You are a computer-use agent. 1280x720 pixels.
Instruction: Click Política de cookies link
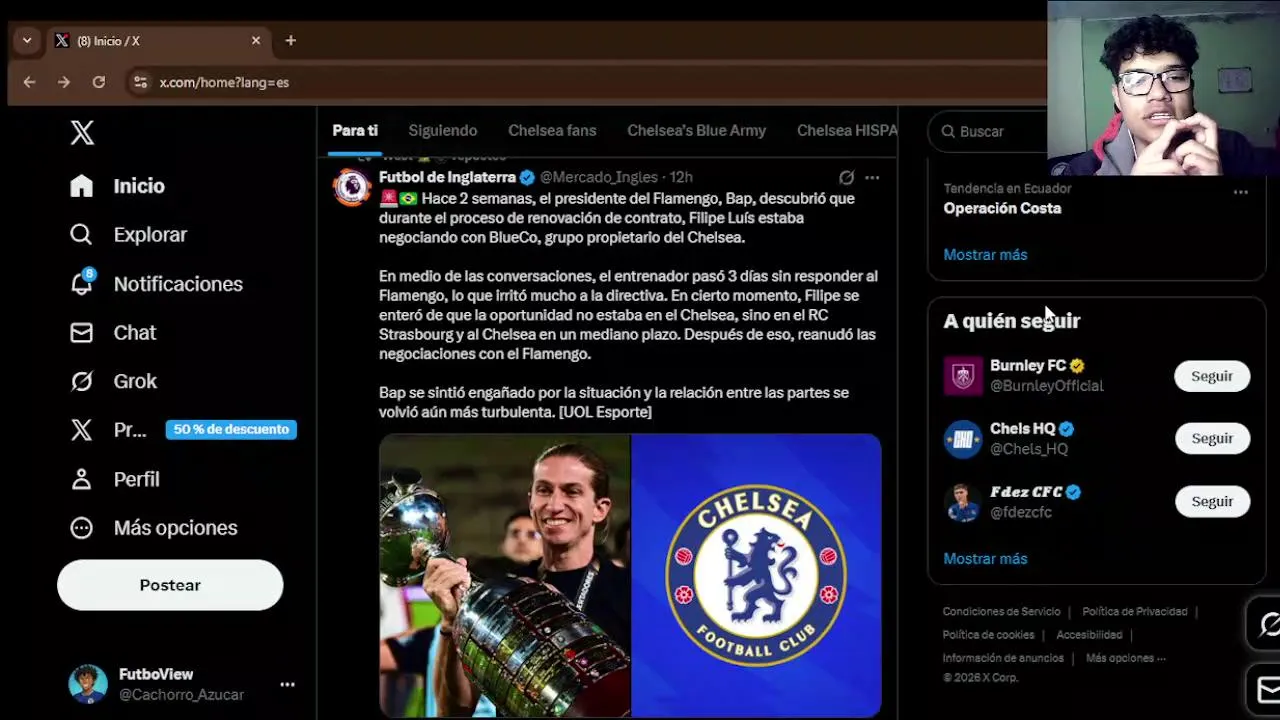tap(988, 635)
